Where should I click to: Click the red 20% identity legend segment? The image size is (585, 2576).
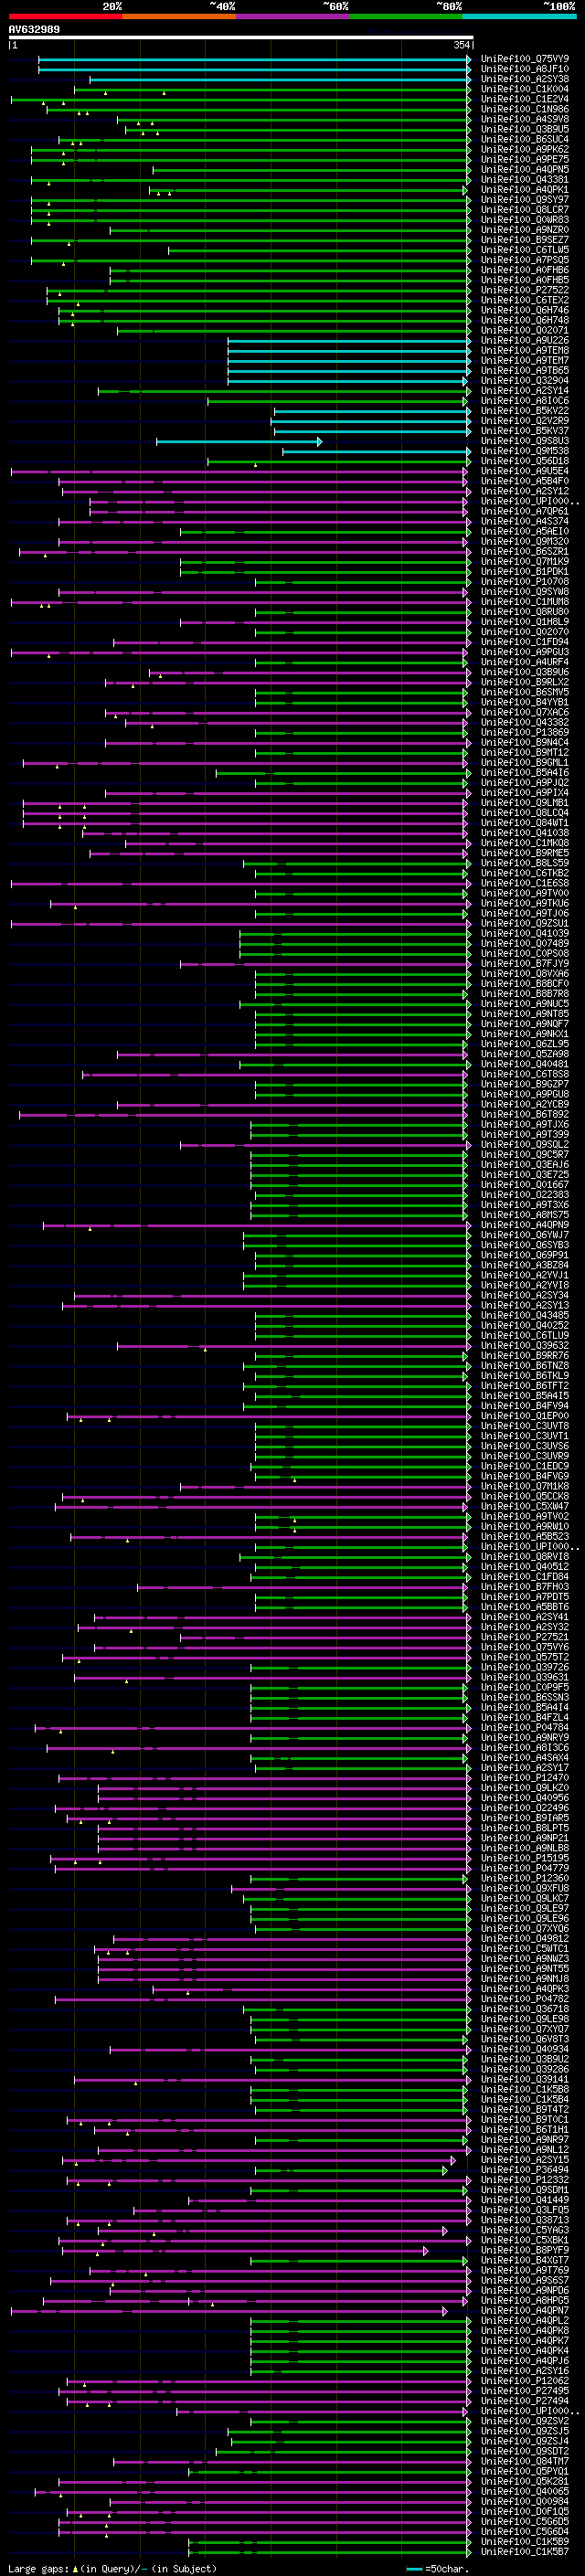(x=65, y=16)
